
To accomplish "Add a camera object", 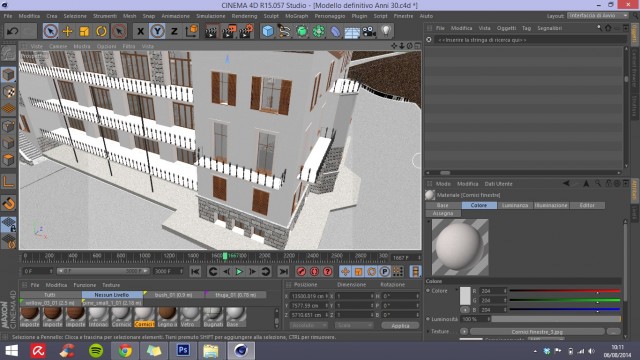I will (369, 31).
